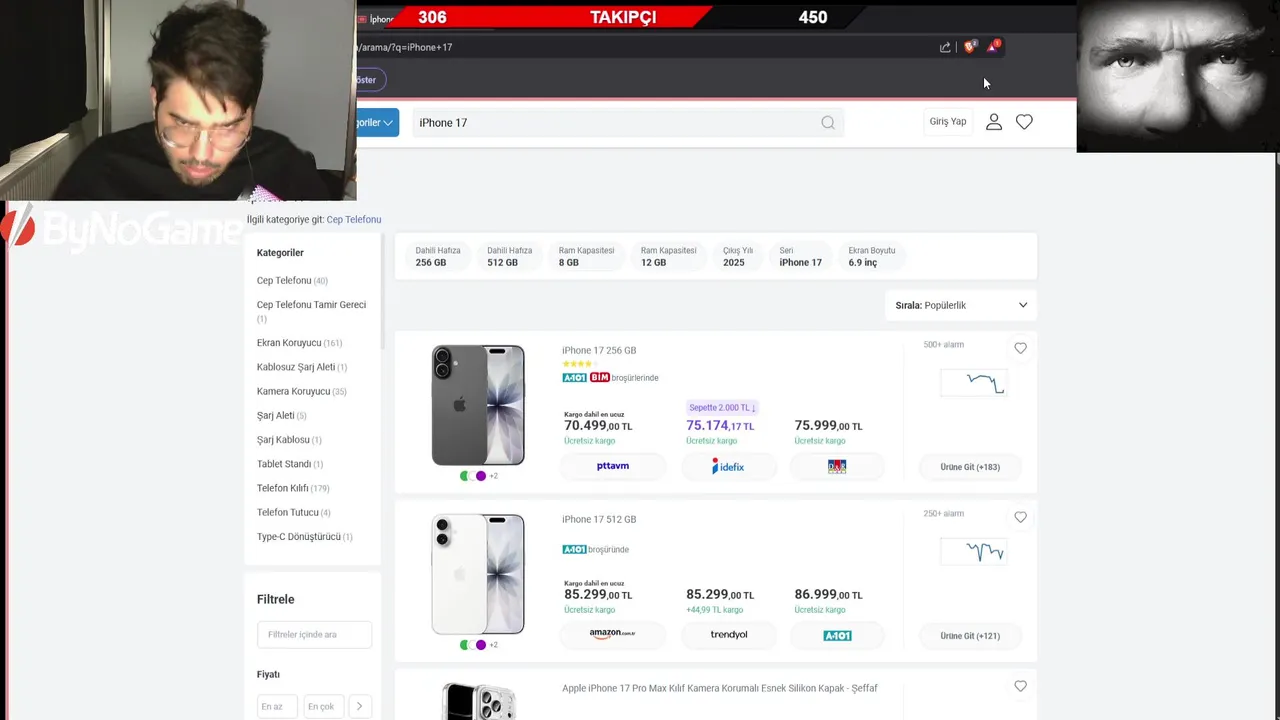The width and height of the screenshot is (1280, 720).
Task: Open the Kategoriler dropdown button
Action: tap(377, 123)
